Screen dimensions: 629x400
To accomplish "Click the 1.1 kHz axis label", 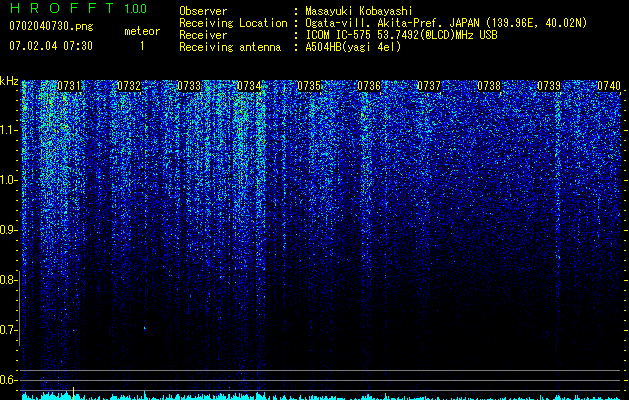I will (7, 130).
